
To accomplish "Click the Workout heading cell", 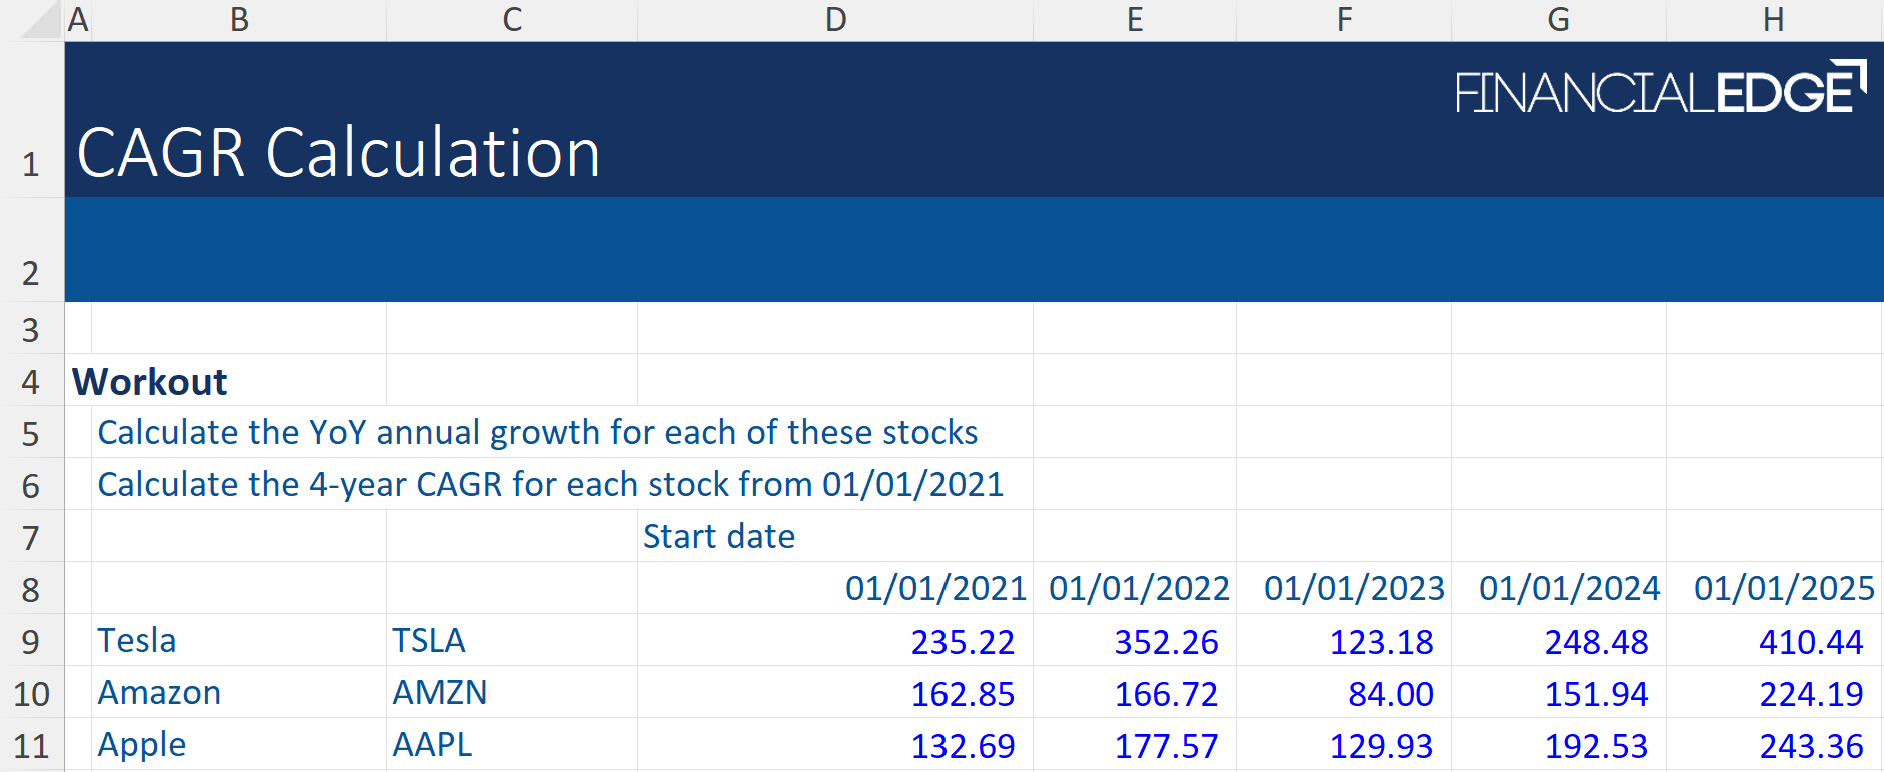I will [x=150, y=381].
